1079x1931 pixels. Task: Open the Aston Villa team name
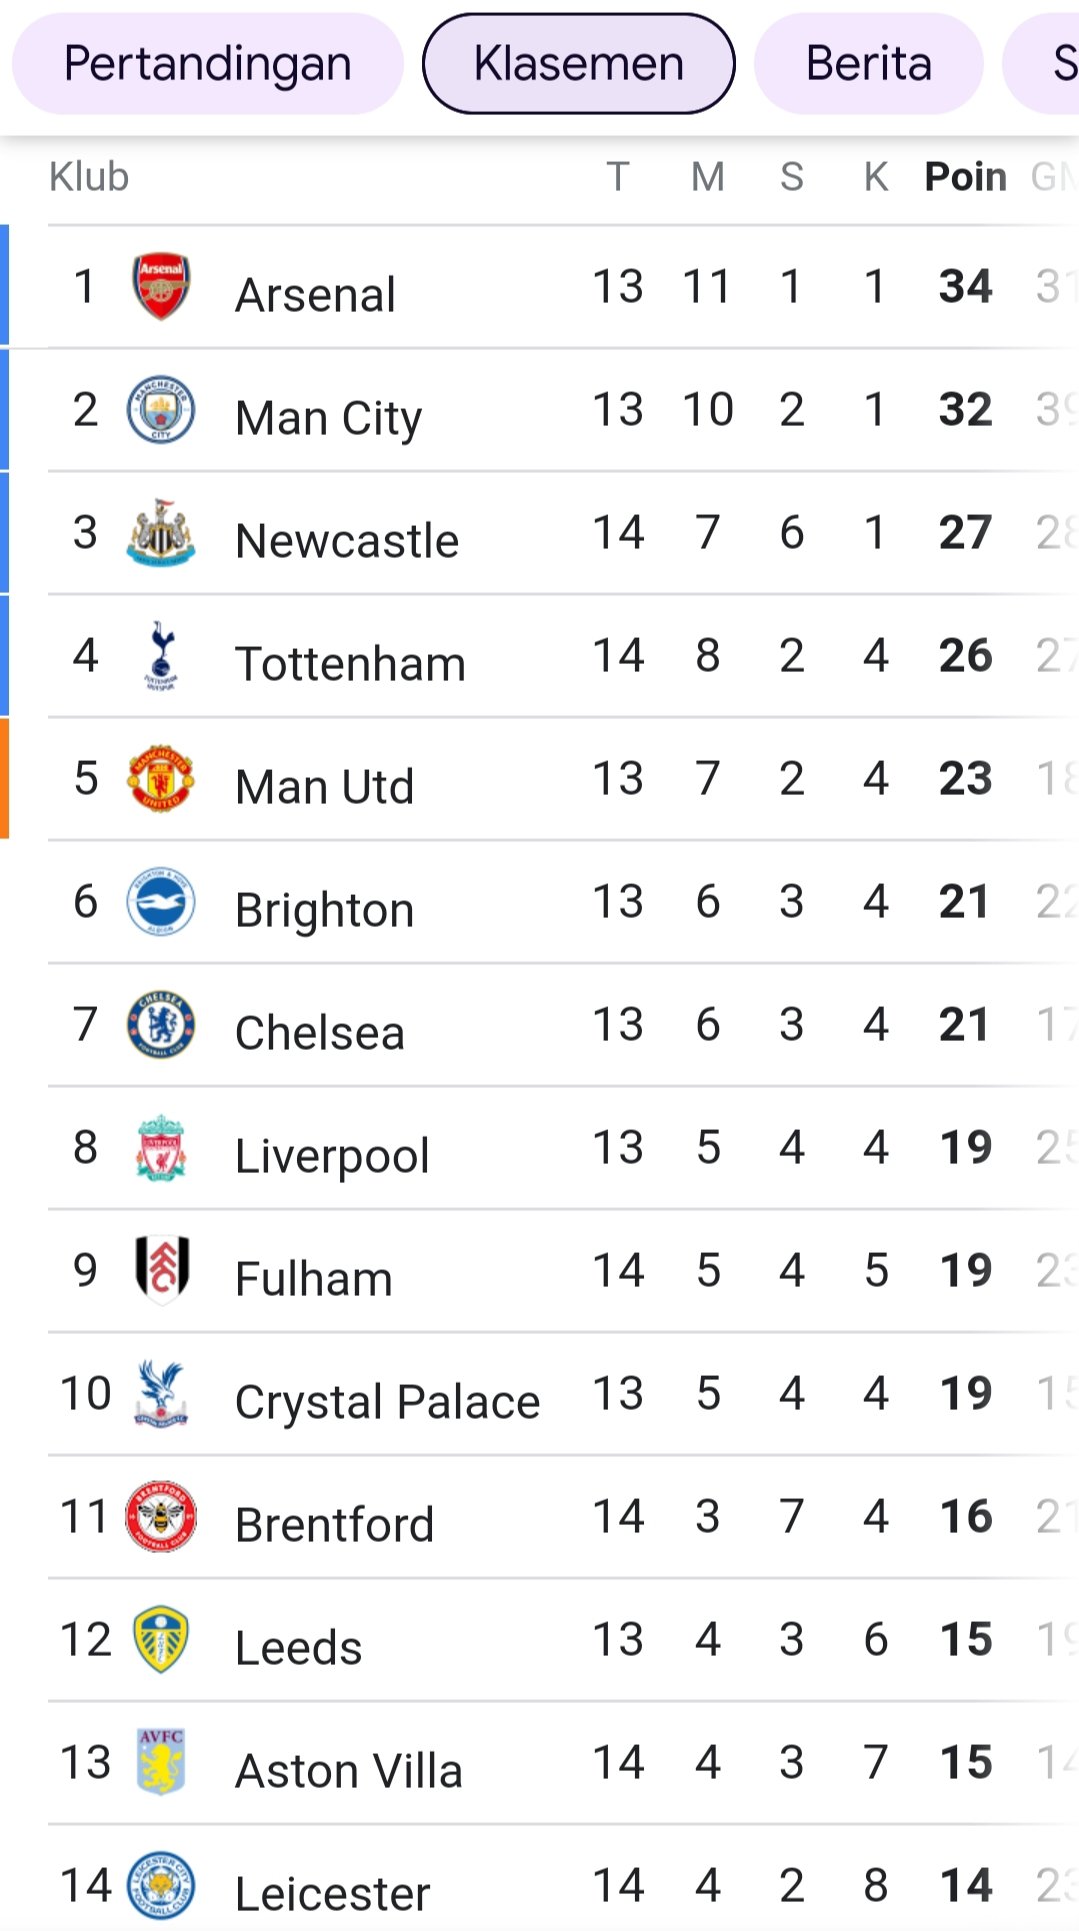point(349,1771)
